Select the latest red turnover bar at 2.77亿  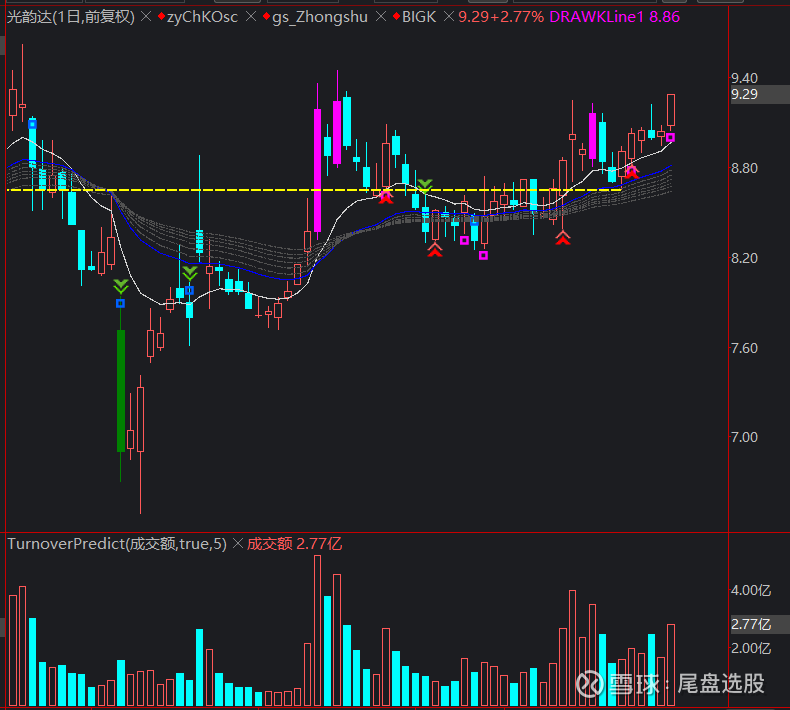(x=671, y=665)
